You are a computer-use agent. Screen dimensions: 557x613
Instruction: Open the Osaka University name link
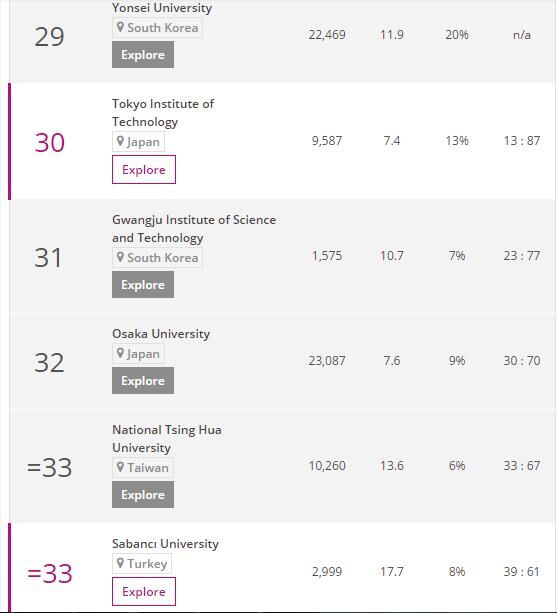coord(161,334)
